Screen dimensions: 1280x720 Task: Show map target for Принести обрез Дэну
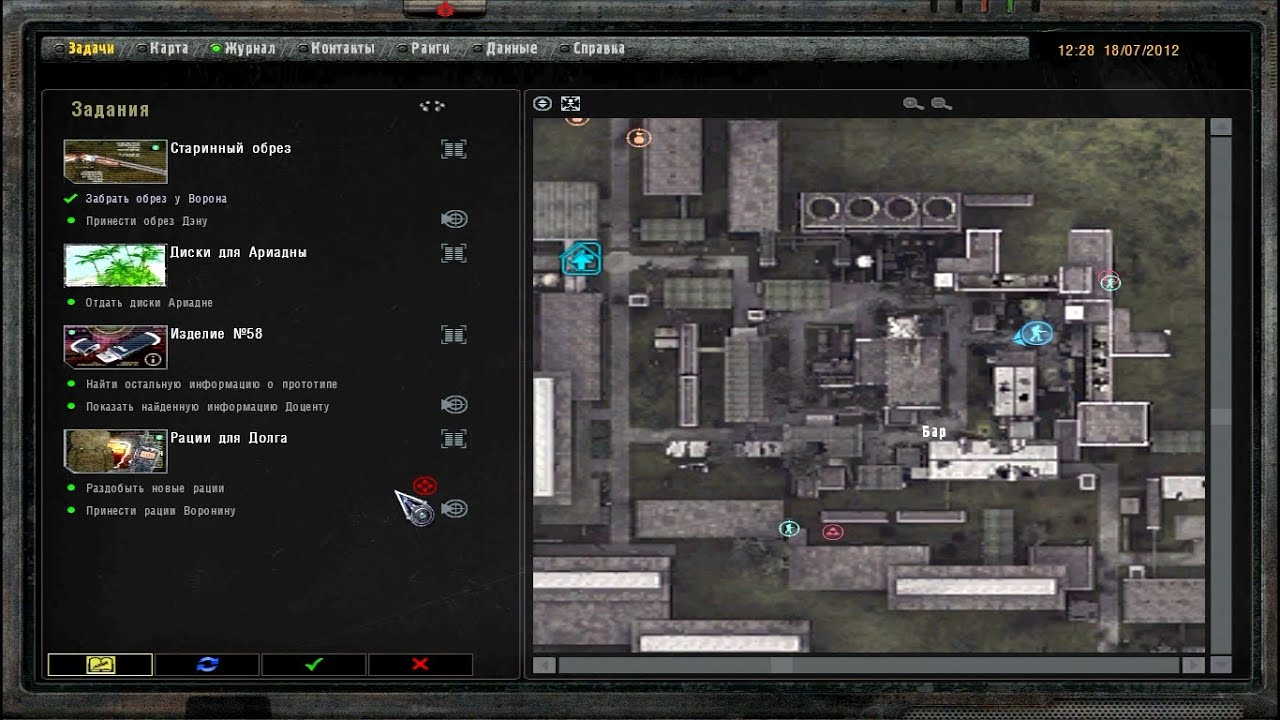(x=454, y=219)
